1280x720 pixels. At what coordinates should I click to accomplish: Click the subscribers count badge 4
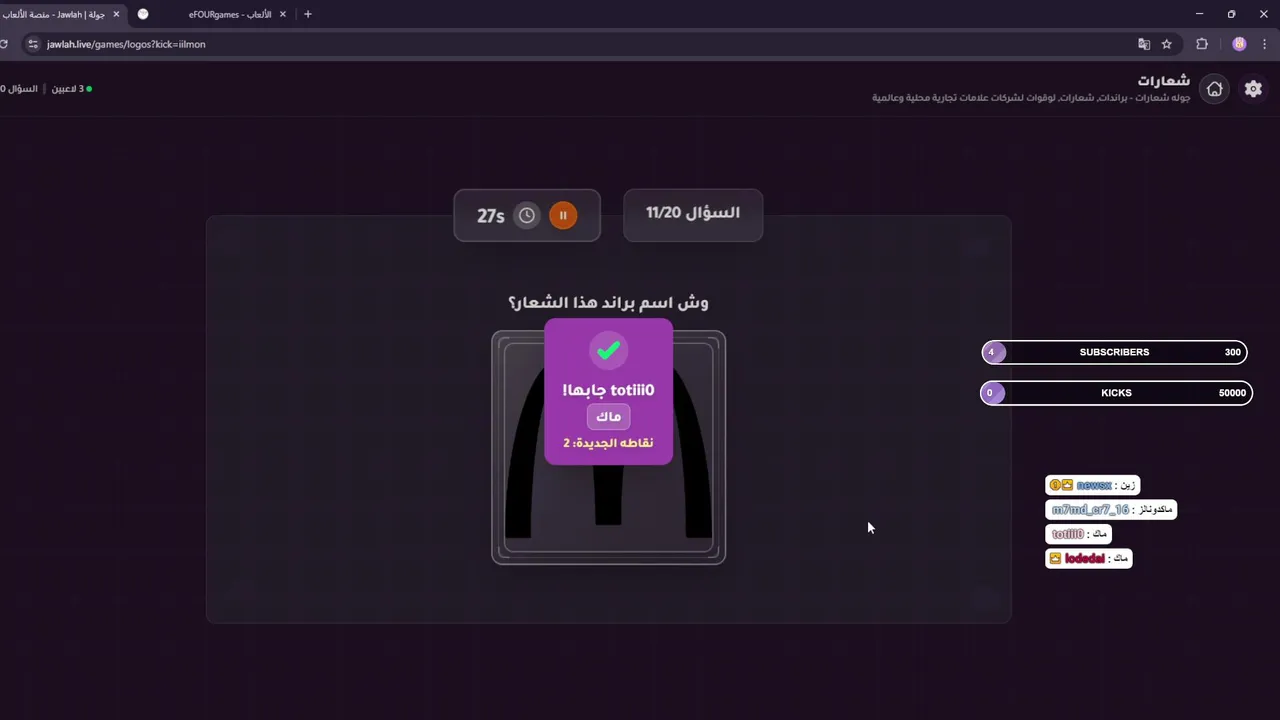pos(992,352)
